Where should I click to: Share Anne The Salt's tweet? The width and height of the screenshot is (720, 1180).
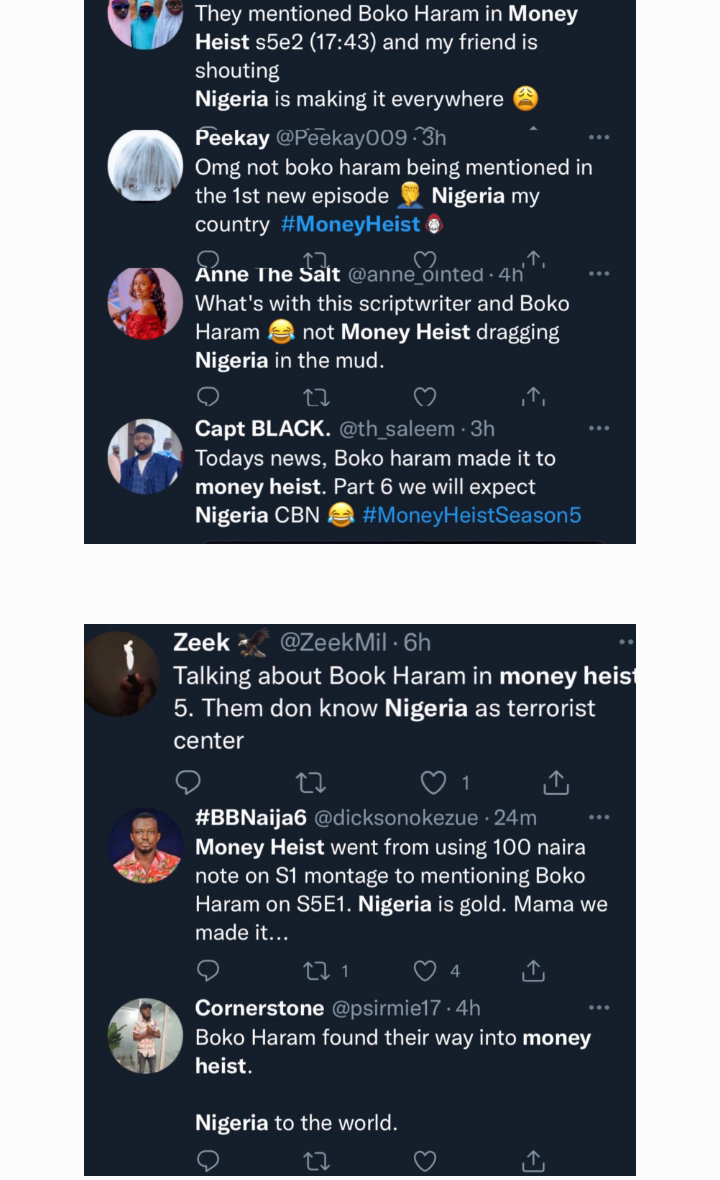[x=533, y=396]
